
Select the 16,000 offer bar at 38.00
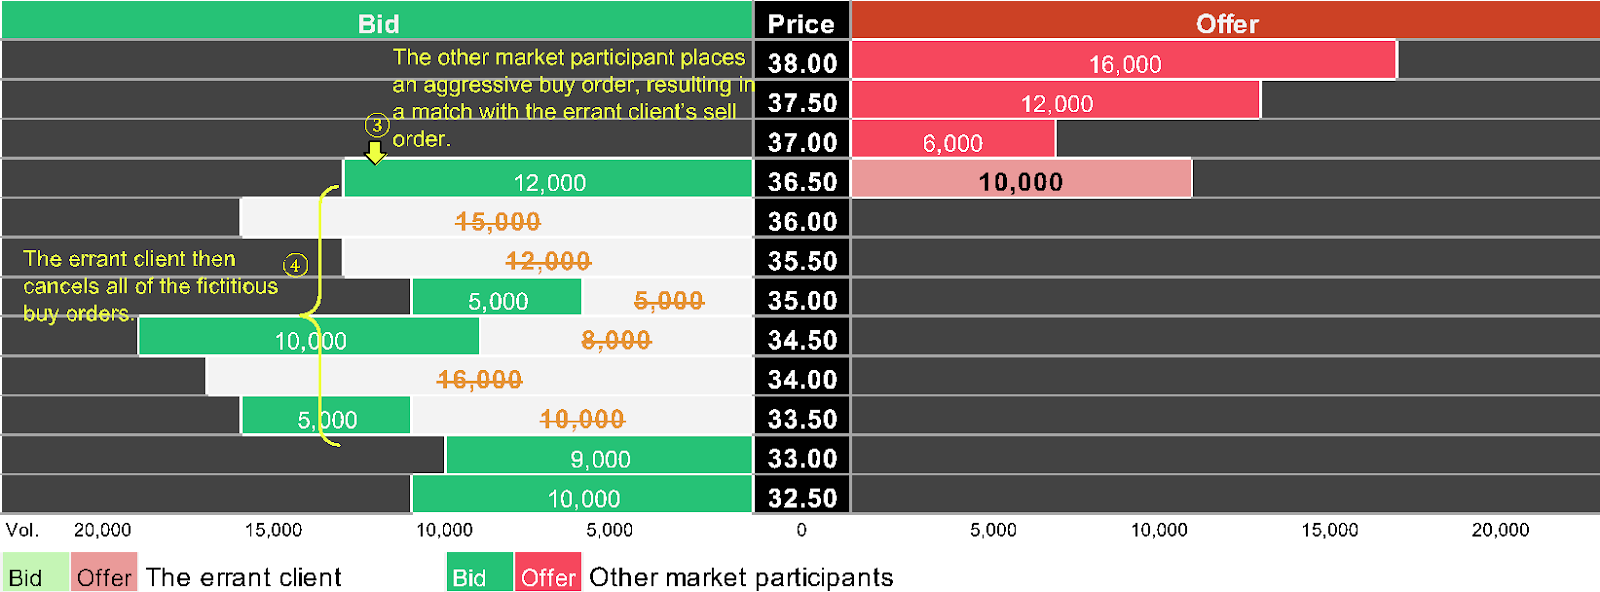pos(1124,62)
